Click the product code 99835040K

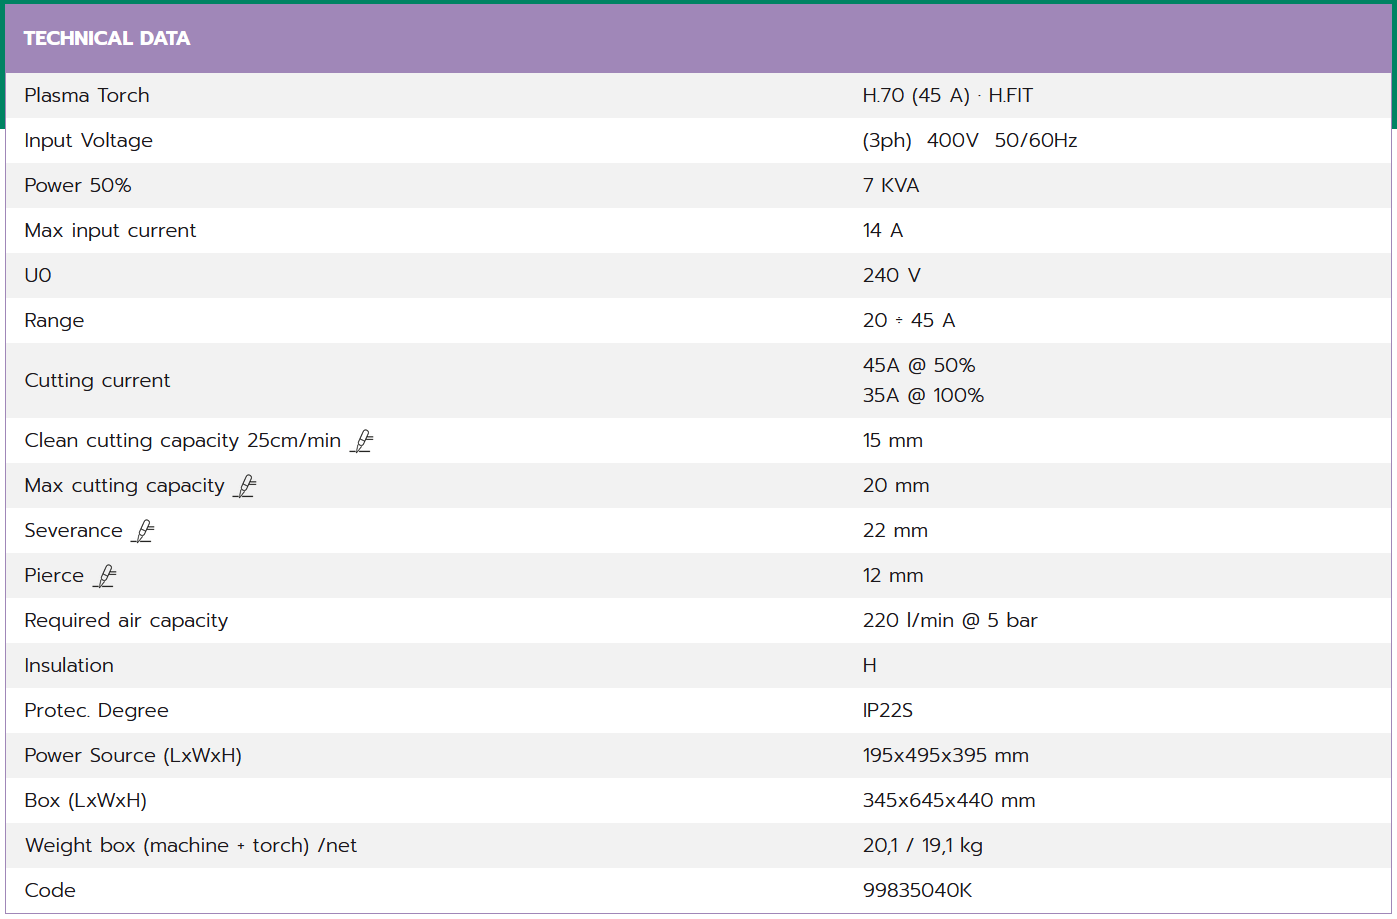917,890
